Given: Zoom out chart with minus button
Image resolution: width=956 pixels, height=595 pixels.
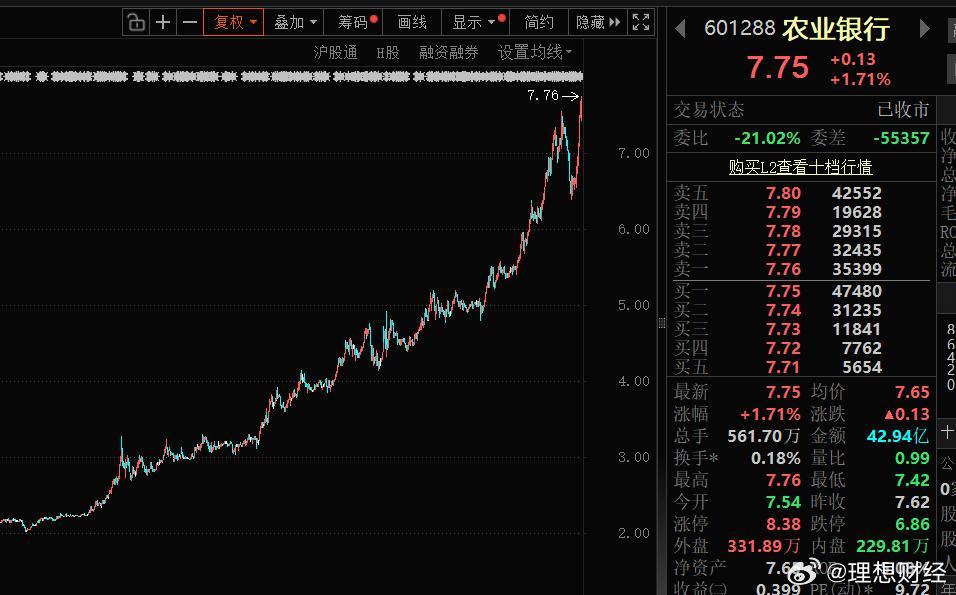Looking at the screenshot, I should click(x=190, y=23).
